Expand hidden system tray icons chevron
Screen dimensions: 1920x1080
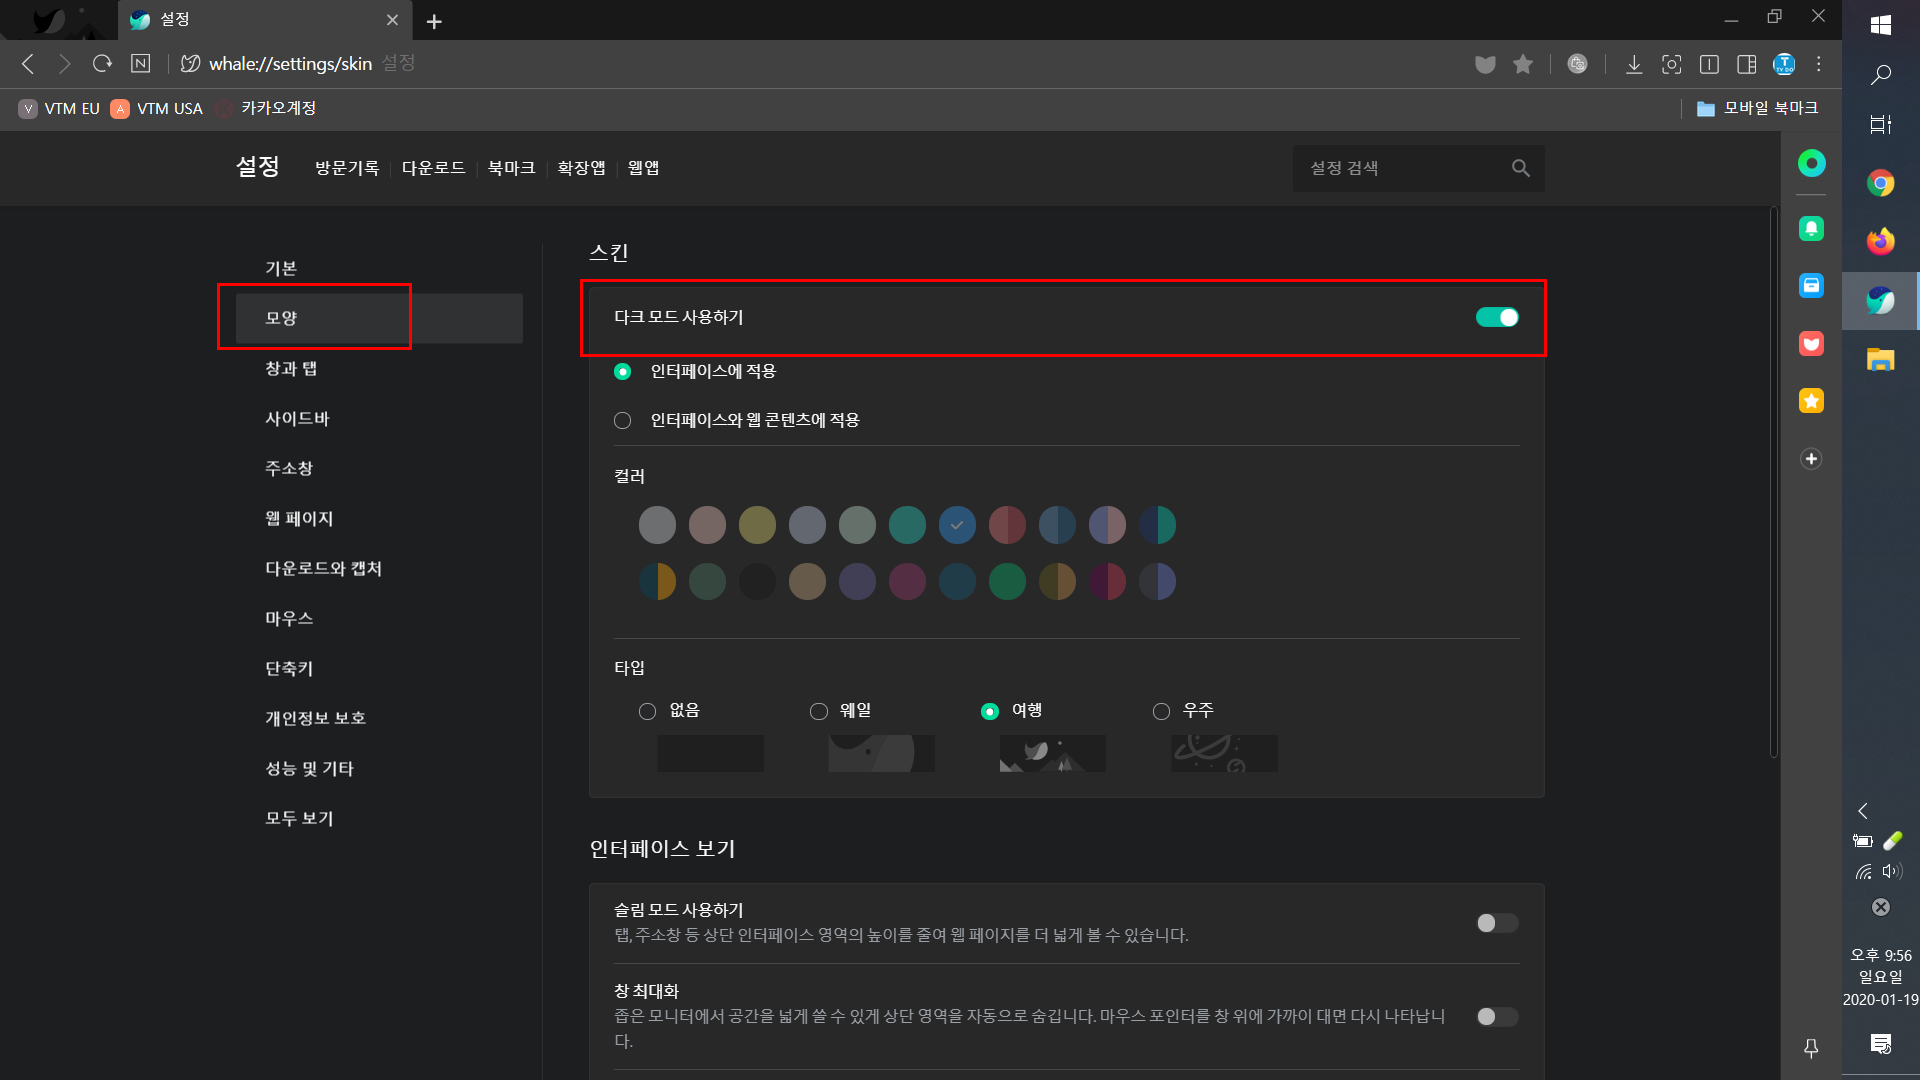pyautogui.click(x=1863, y=811)
